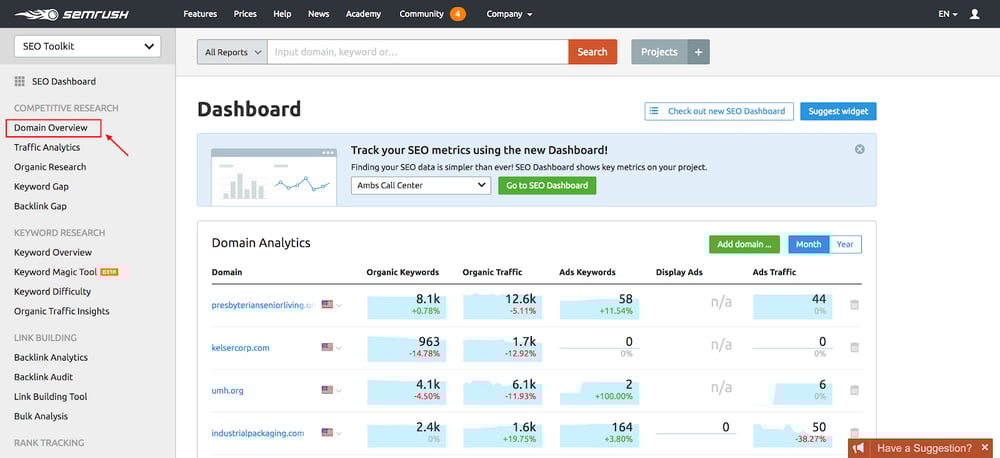Open the Features menu
Viewport: 1000px width, 458px height.
[200, 14]
